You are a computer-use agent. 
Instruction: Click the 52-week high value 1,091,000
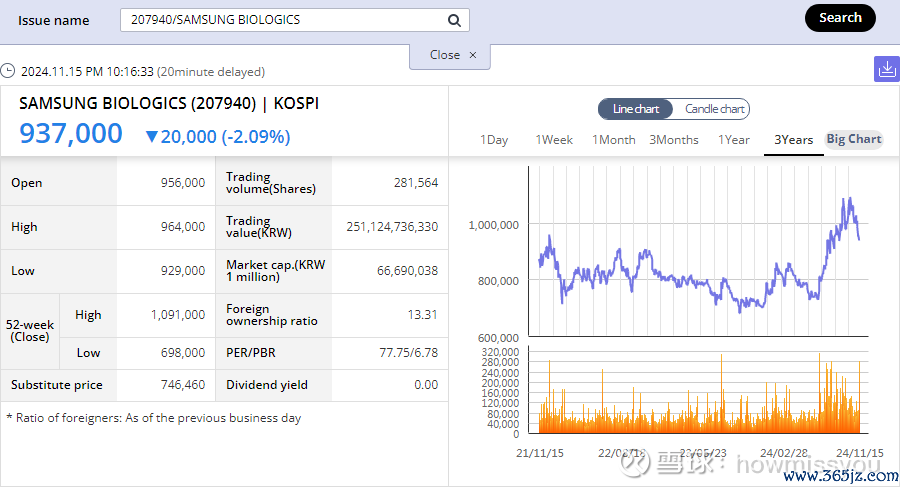[178, 315]
